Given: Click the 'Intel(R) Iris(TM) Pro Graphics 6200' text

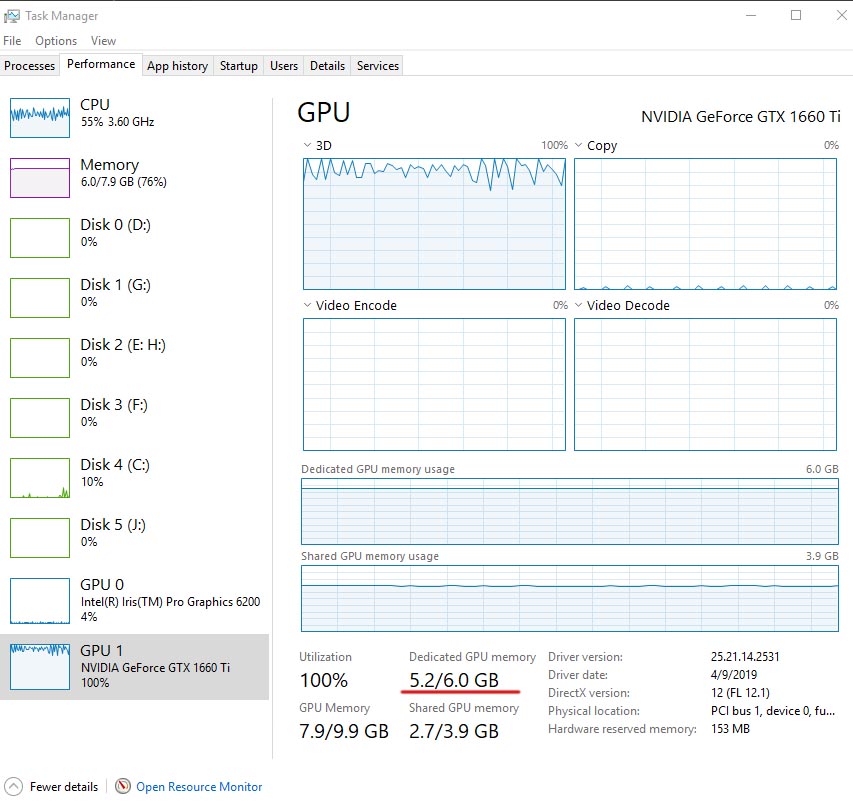Looking at the screenshot, I should (x=170, y=602).
